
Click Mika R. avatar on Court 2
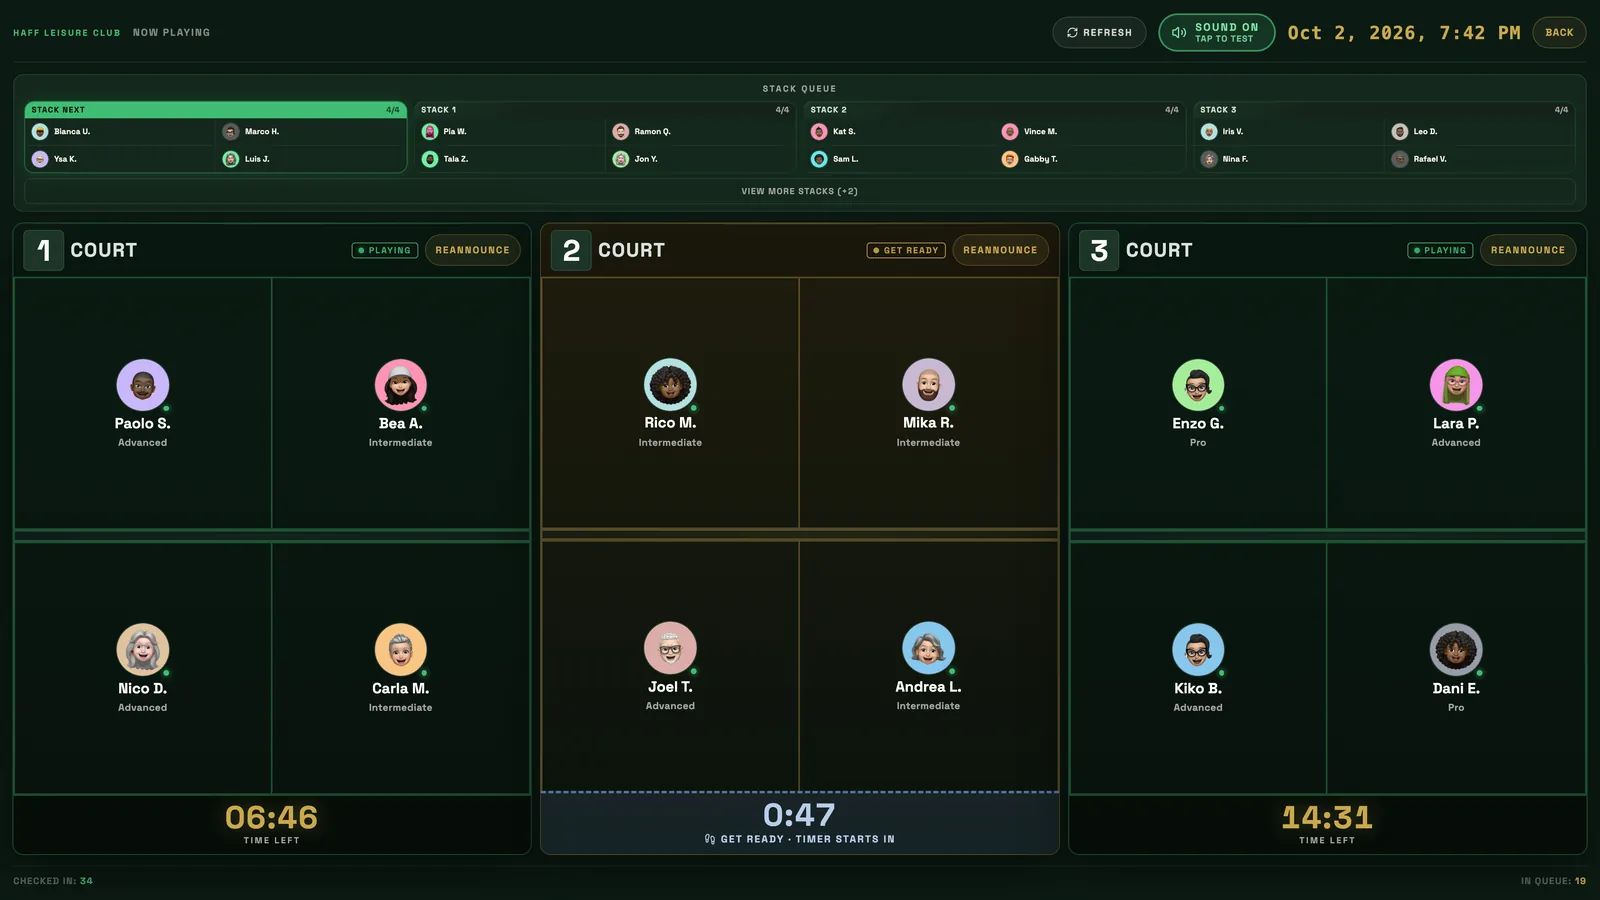928,384
